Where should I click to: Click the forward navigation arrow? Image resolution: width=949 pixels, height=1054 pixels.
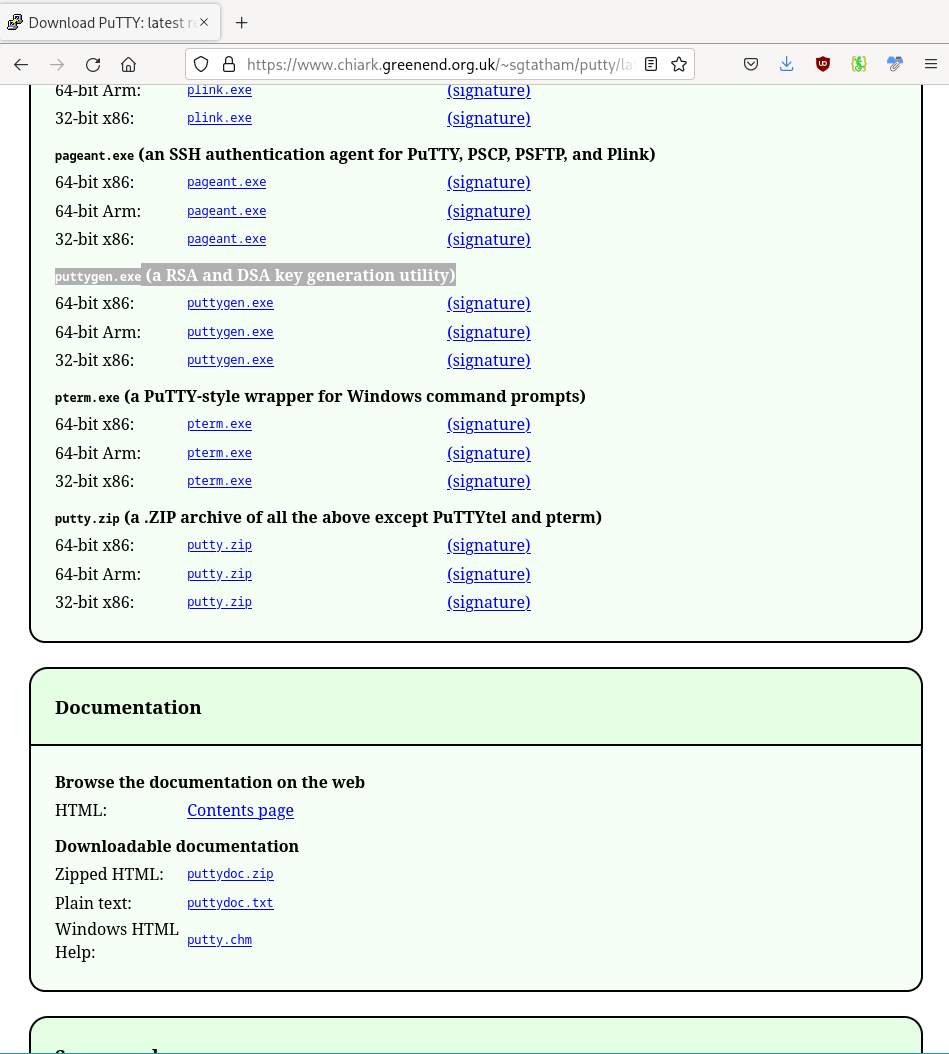tap(57, 65)
